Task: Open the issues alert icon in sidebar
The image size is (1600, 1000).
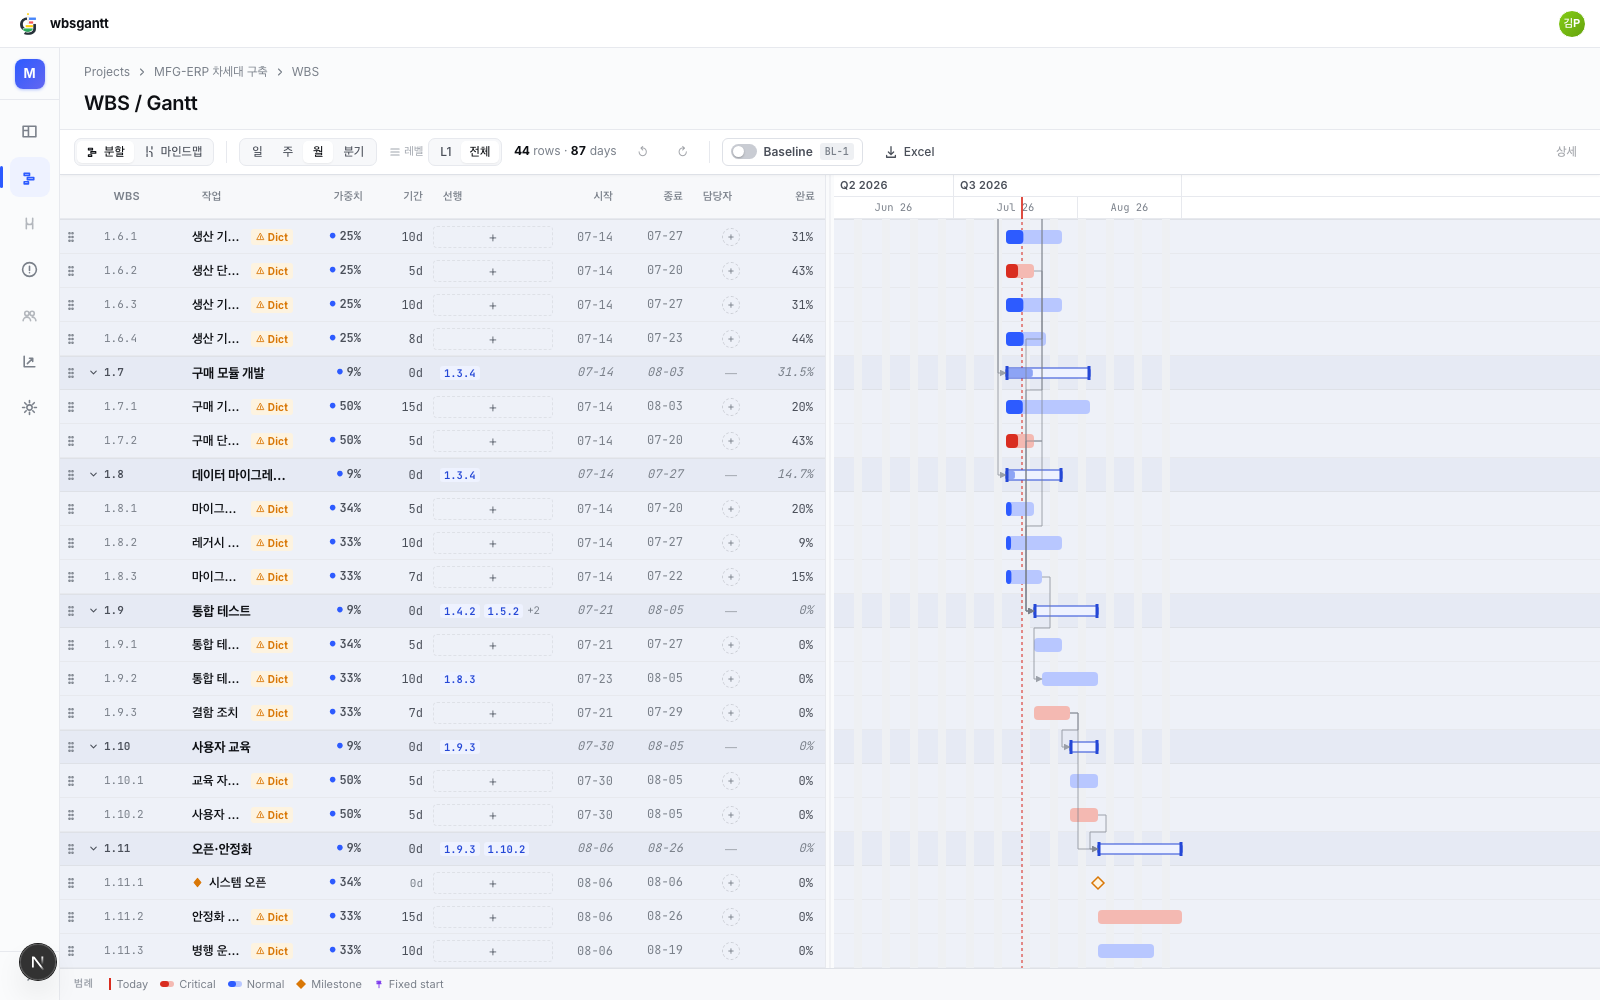Action: click(x=29, y=270)
